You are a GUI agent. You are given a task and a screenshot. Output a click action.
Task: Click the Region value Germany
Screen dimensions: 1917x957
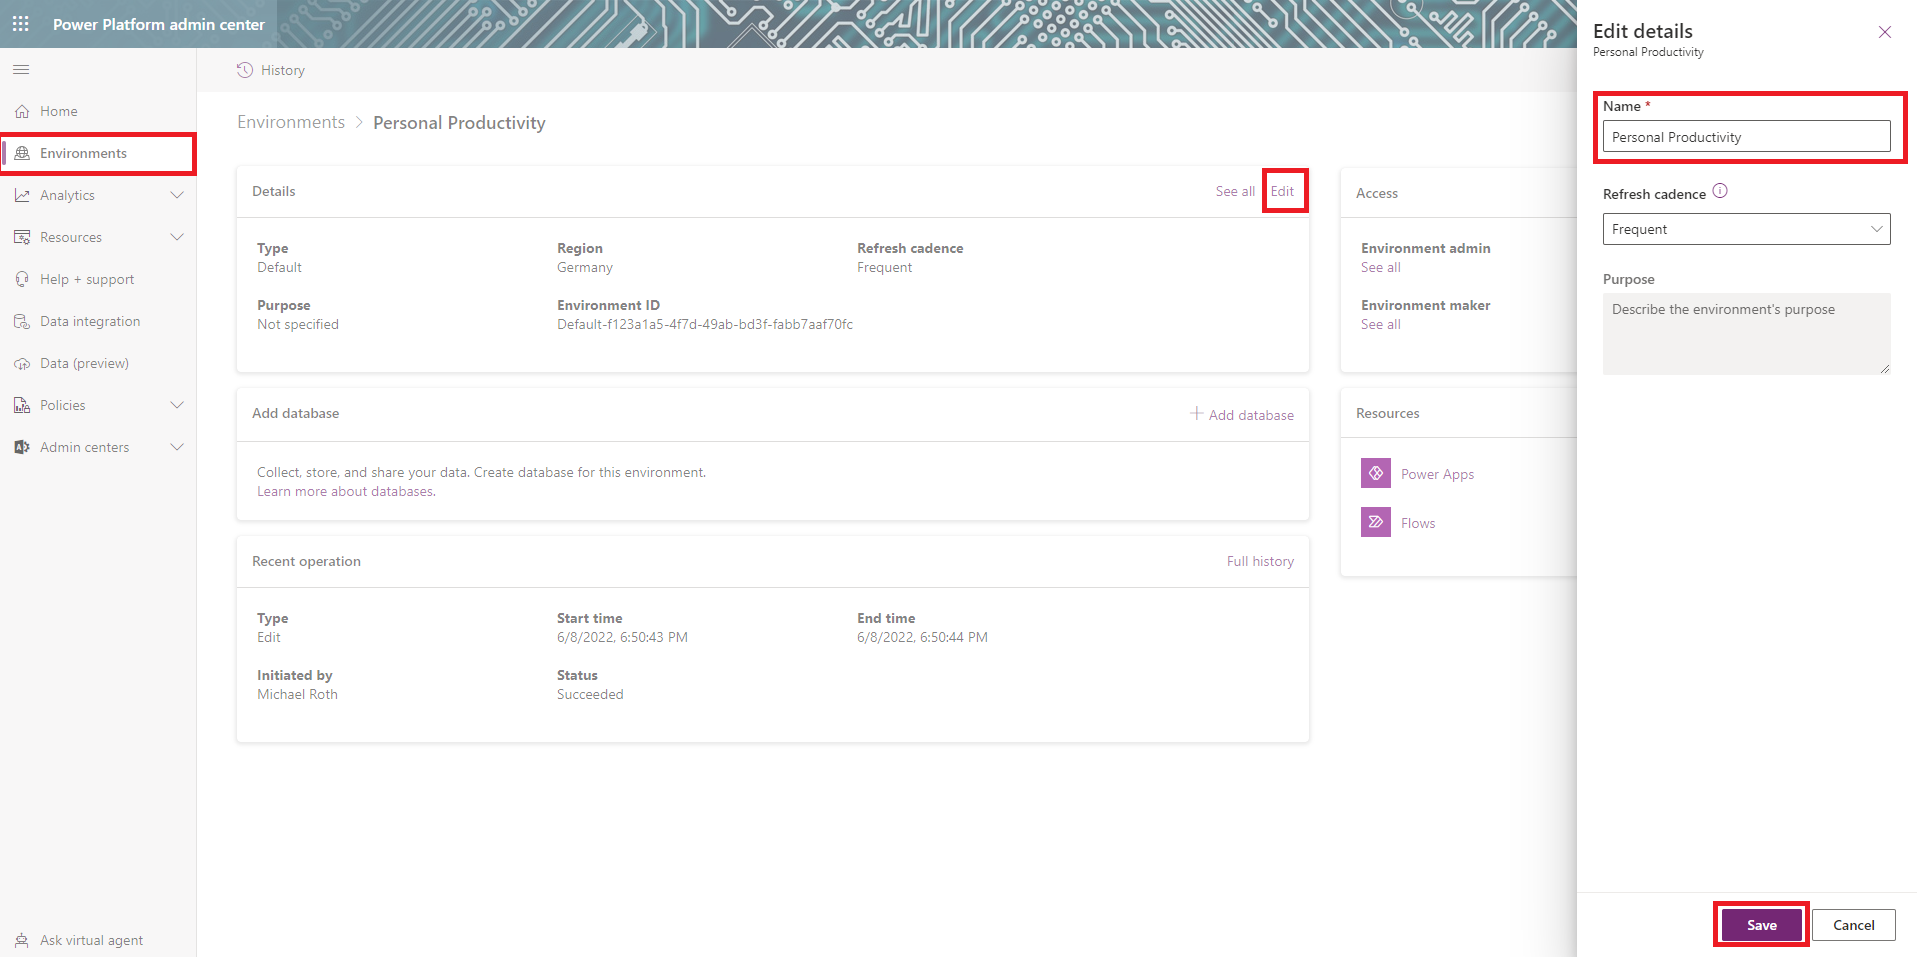coord(585,267)
